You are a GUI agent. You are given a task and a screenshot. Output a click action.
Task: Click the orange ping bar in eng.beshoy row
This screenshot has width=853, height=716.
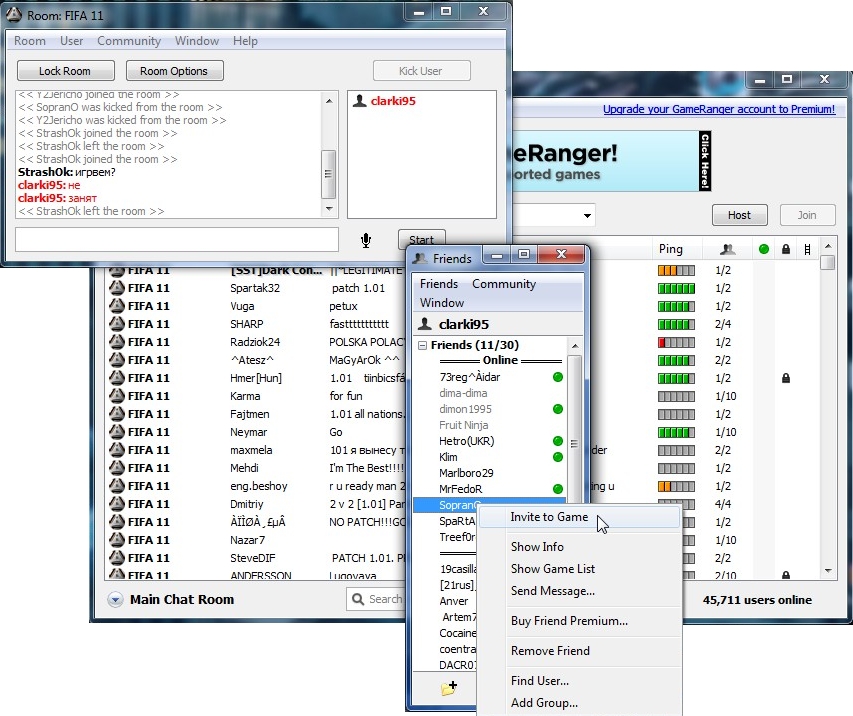[676, 486]
